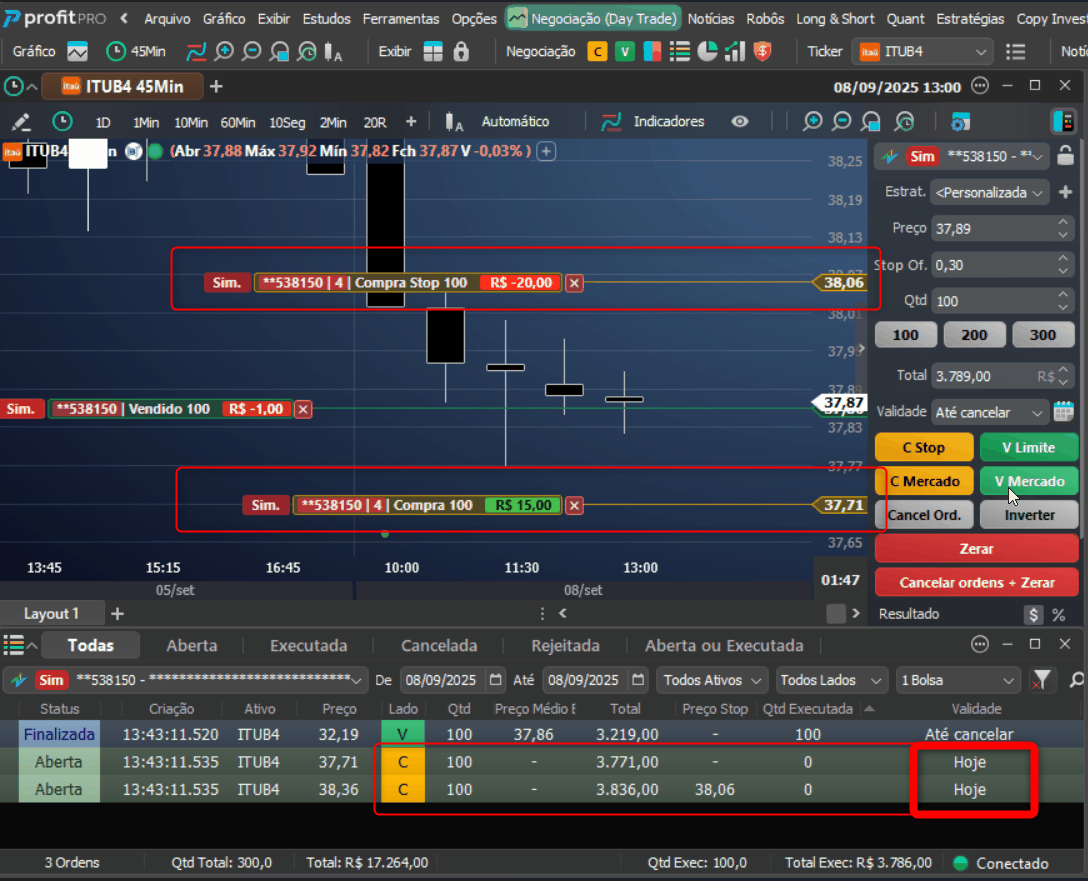Open the 1 Bolsa filter dropdown
1088x881 pixels.
958,681
